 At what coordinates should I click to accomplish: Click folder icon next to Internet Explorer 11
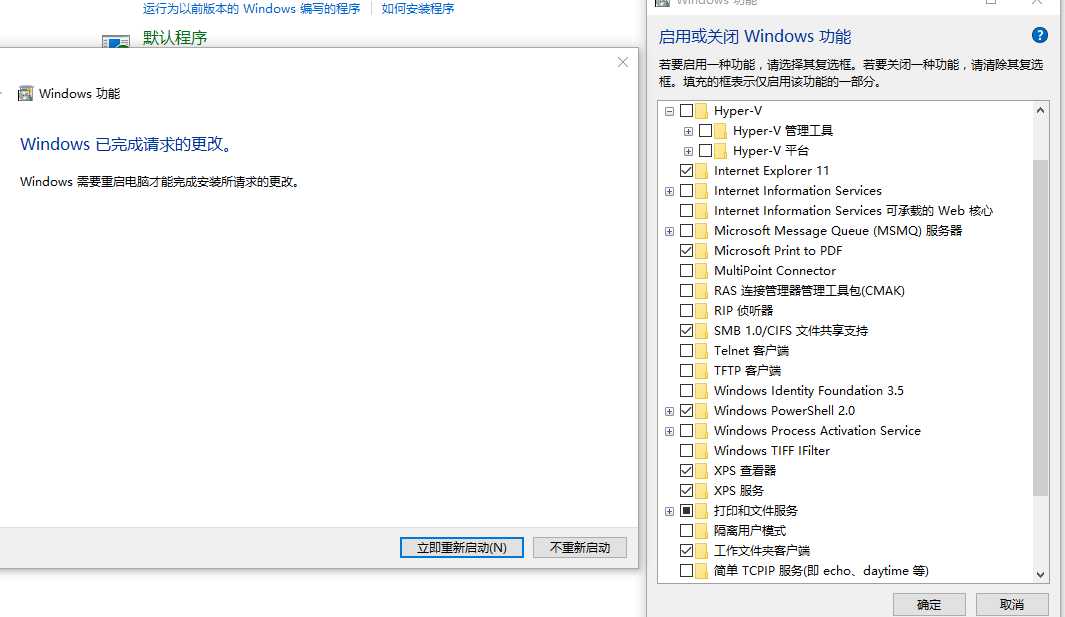[702, 171]
